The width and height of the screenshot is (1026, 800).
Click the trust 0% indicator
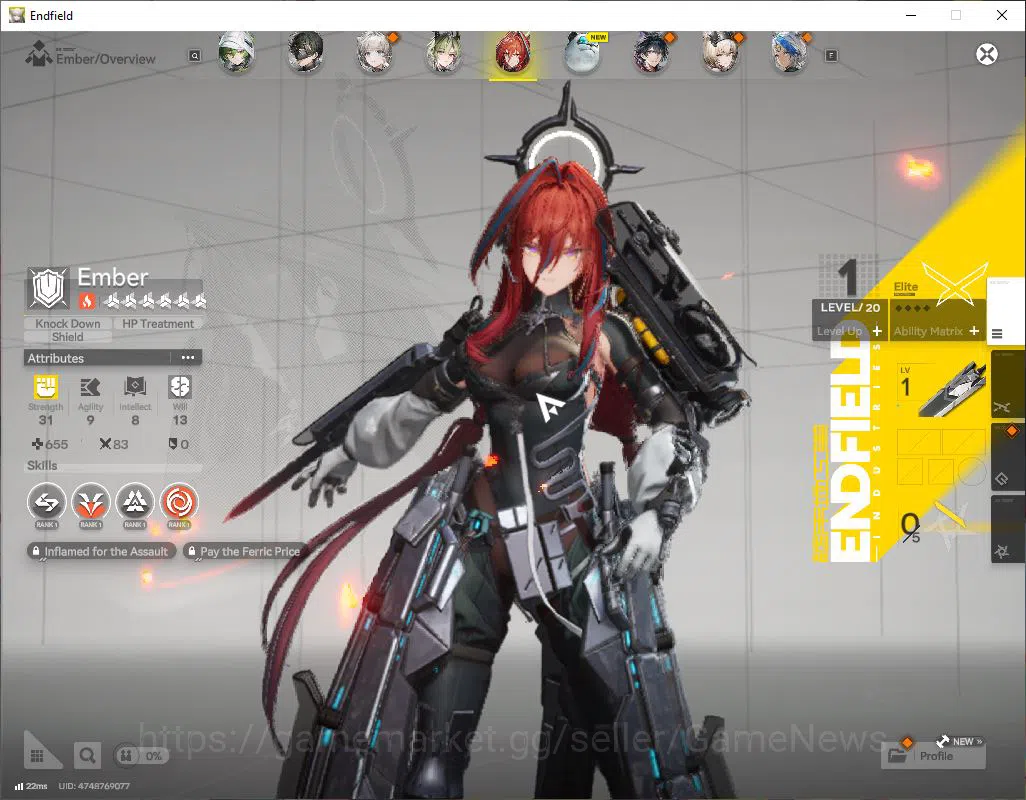(141, 756)
